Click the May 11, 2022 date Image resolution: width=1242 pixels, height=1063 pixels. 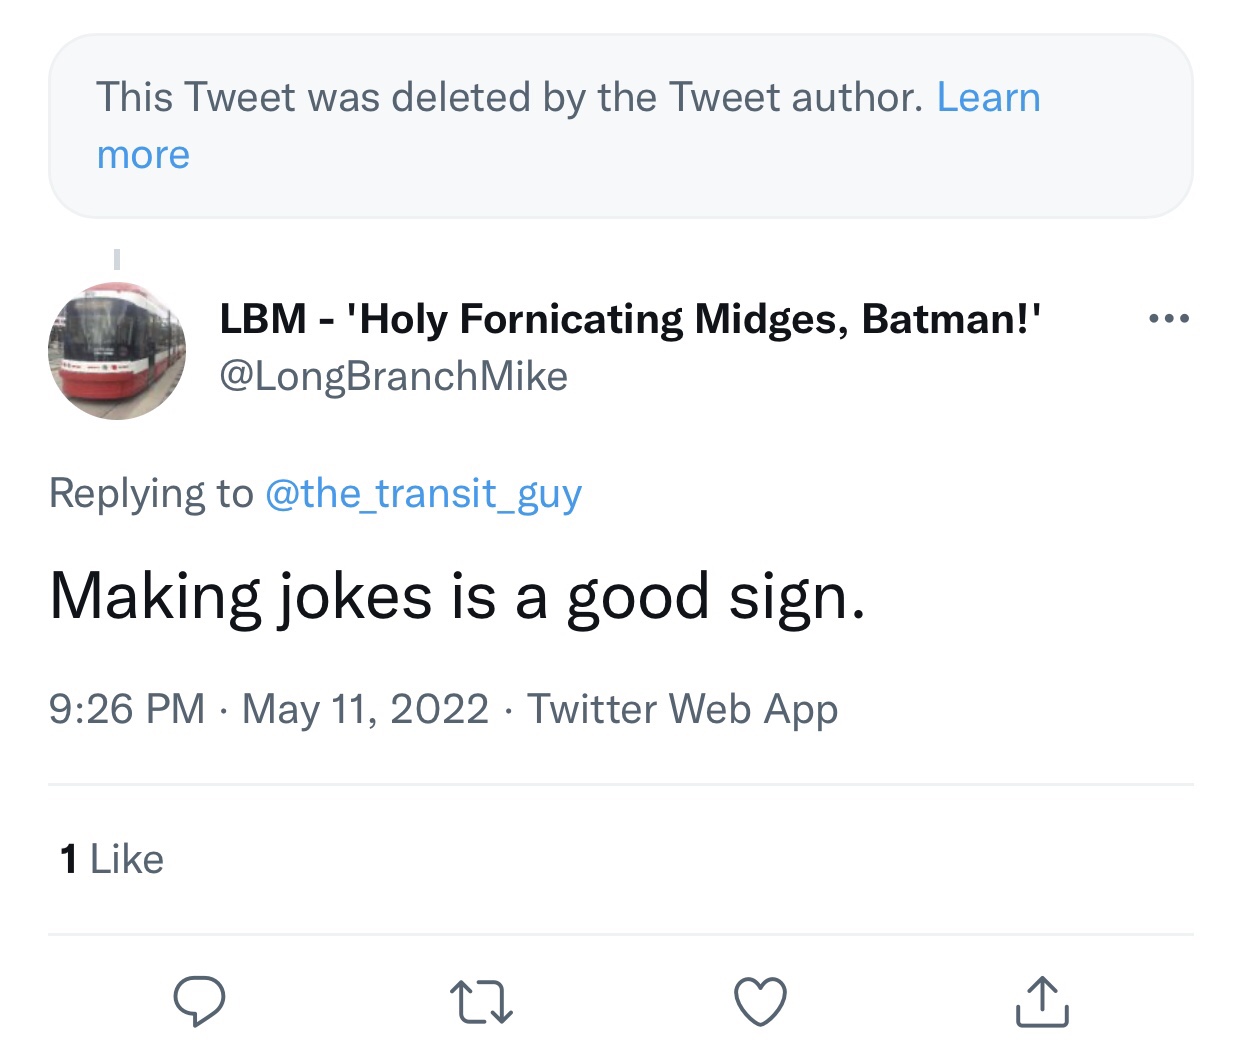tap(365, 709)
